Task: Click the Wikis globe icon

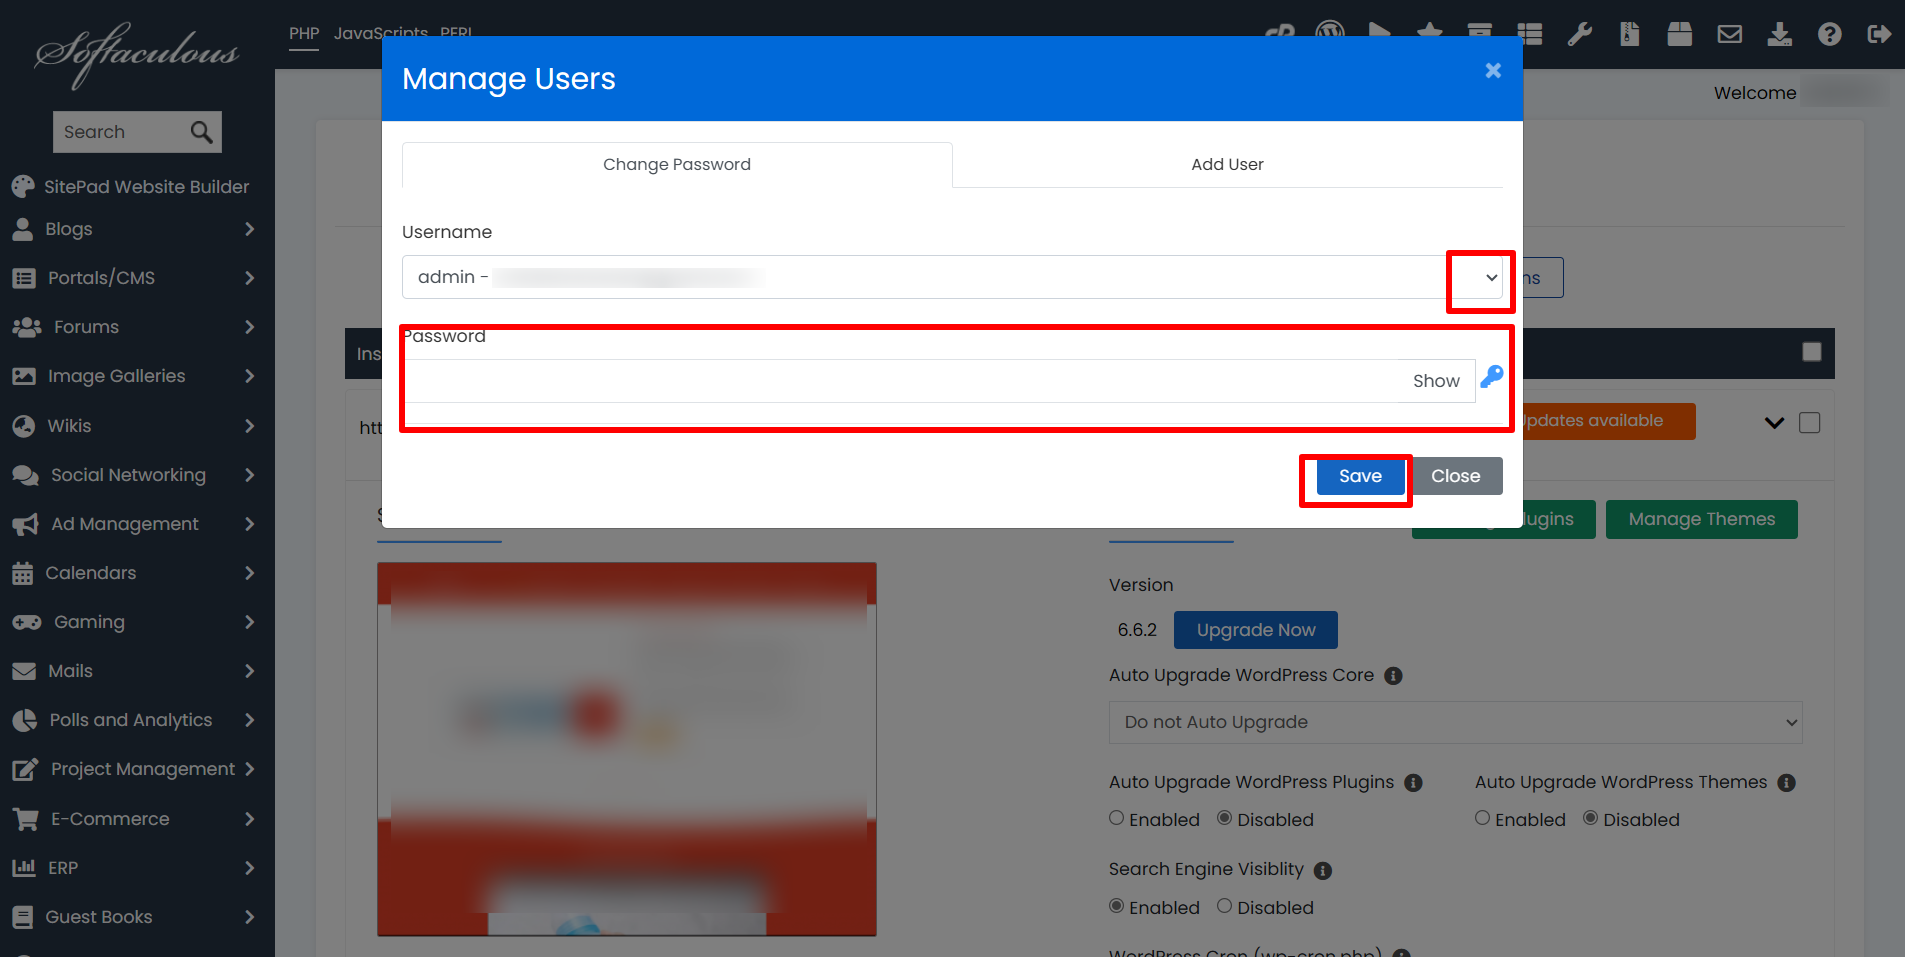Action: (x=24, y=426)
